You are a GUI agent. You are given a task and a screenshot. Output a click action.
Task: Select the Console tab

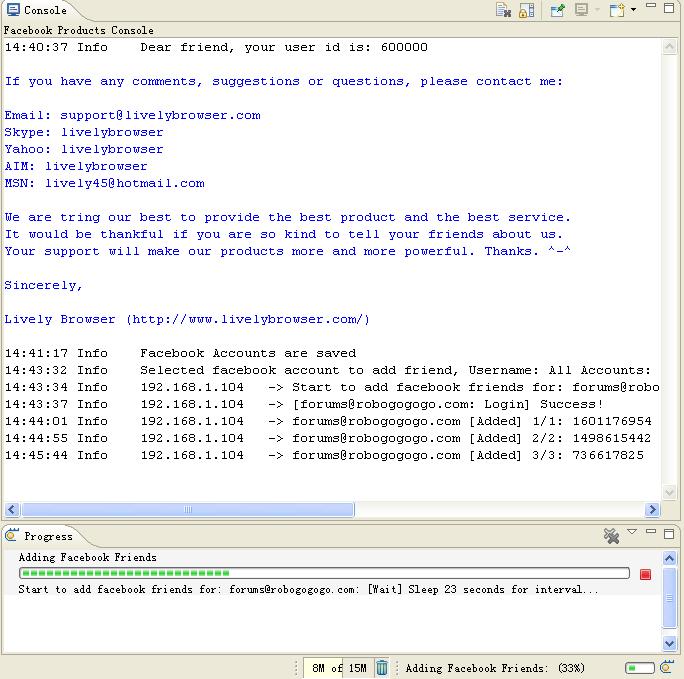coord(38,10)
